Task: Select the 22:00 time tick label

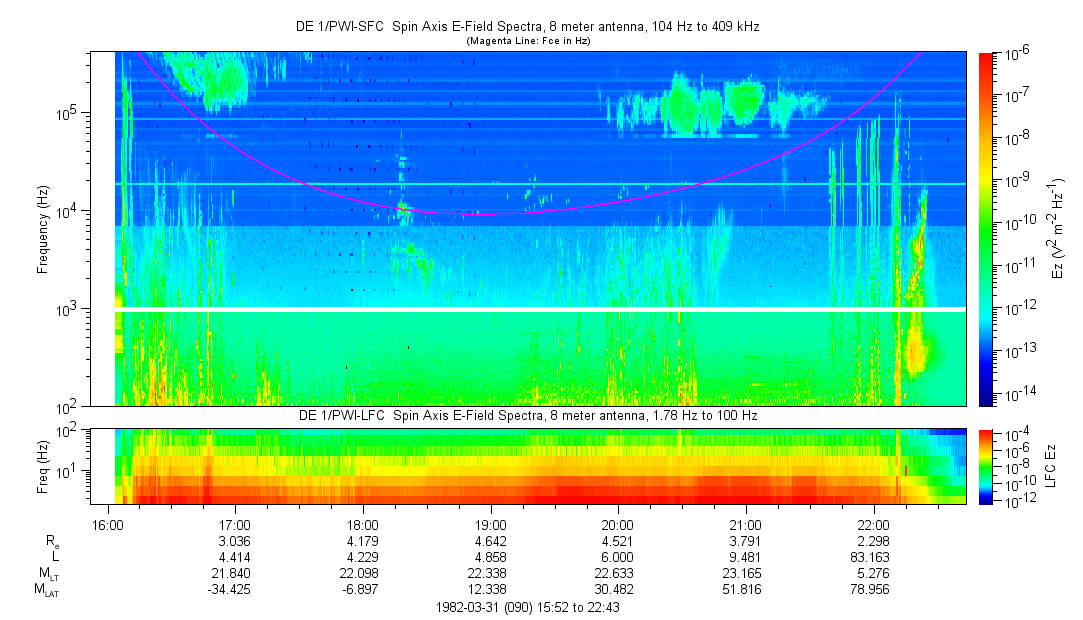Action: pos(873,525)
